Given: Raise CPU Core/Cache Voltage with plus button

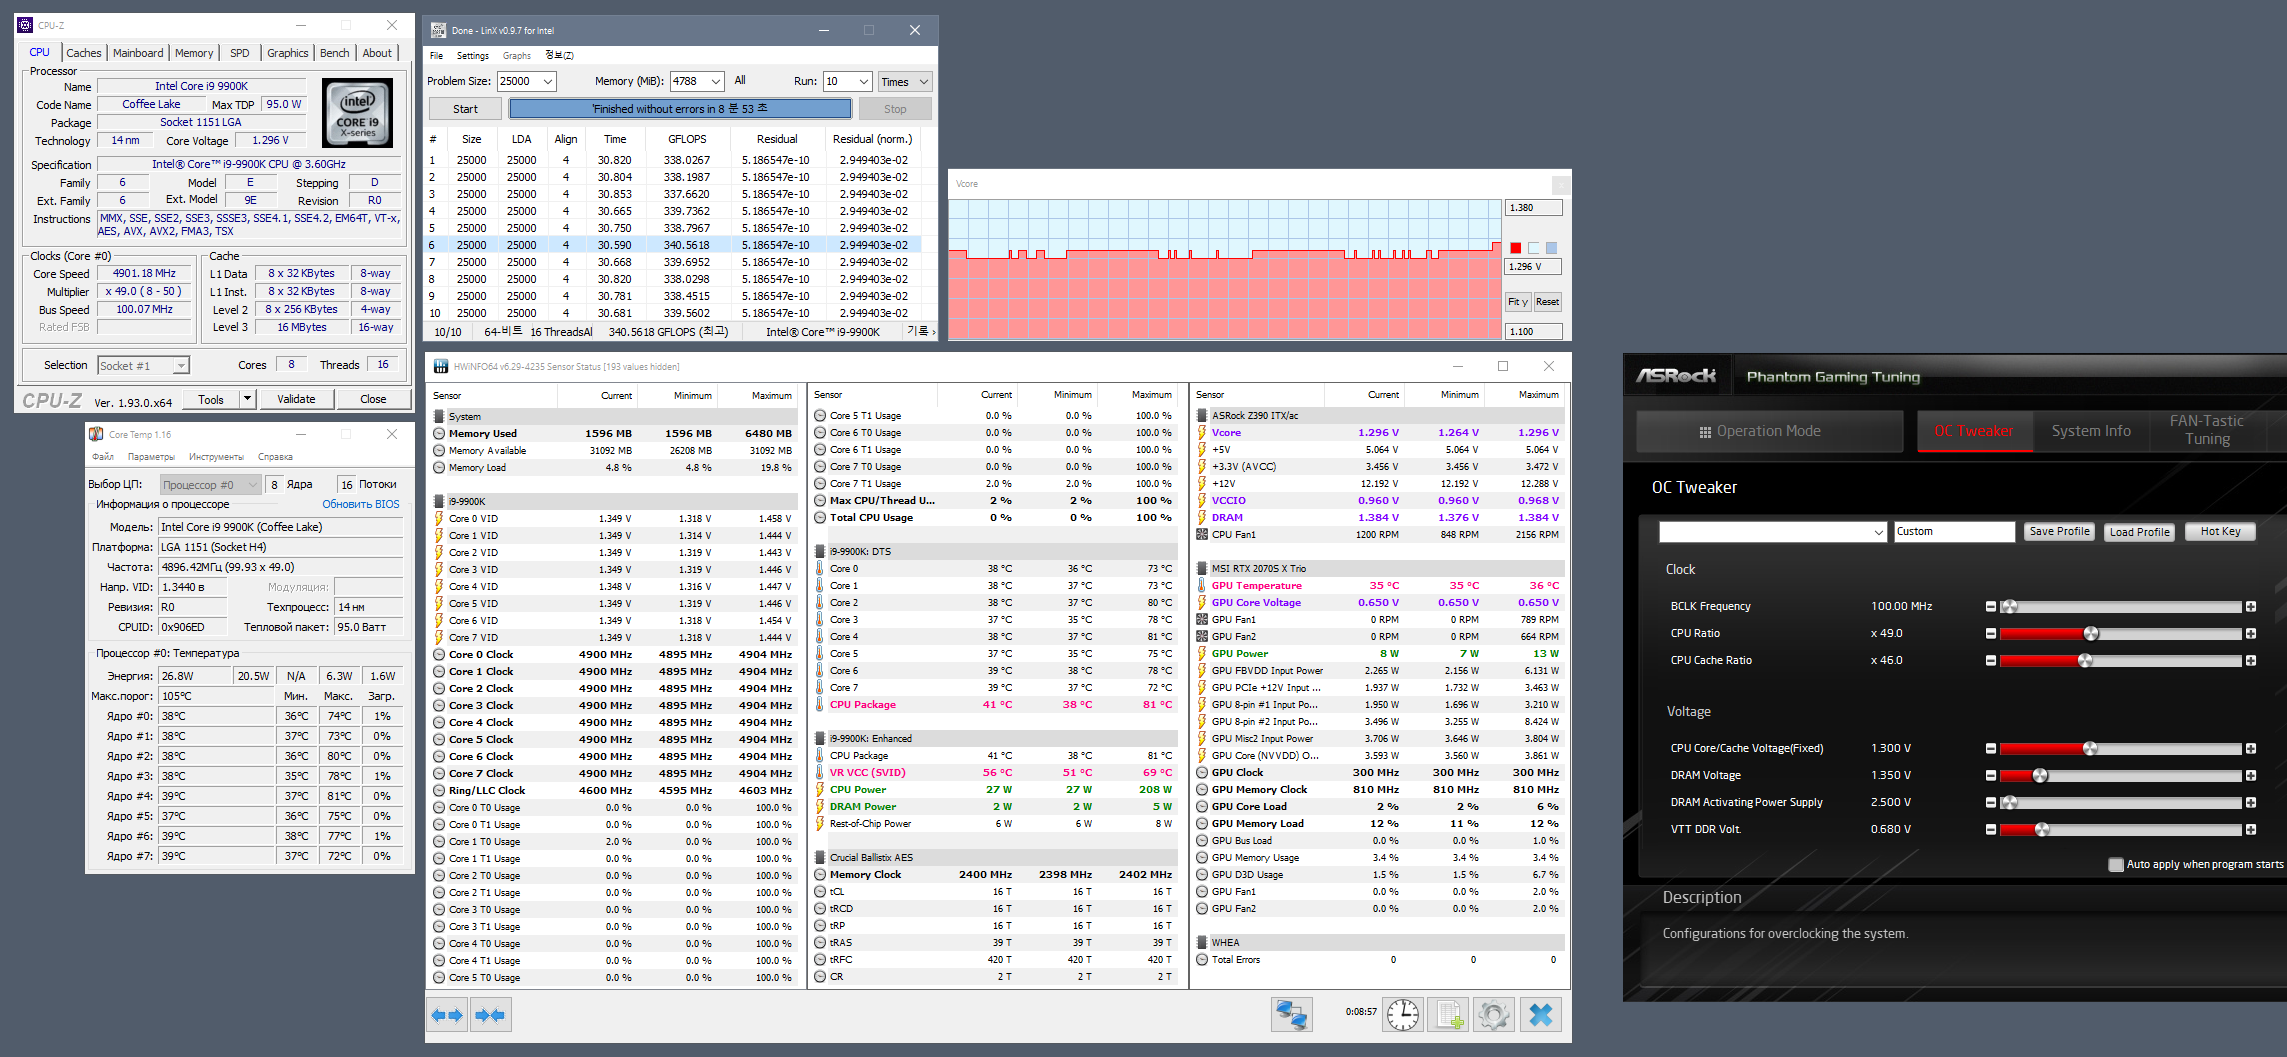Looking at the screenshot, I should (x=2250, y=749).
